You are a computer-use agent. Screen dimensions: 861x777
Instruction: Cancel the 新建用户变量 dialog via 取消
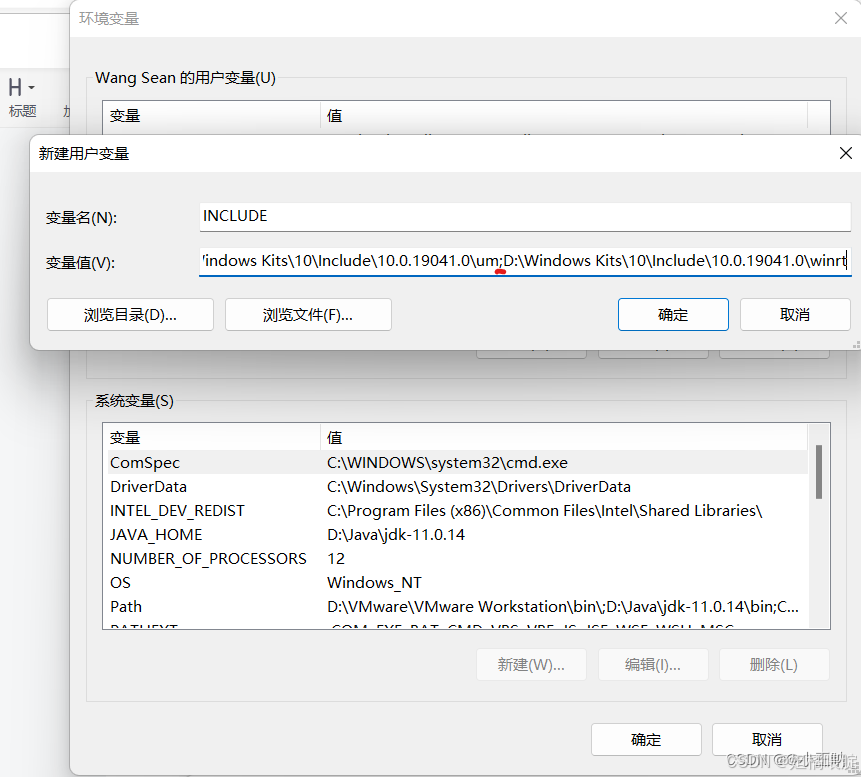click(795, 314)
